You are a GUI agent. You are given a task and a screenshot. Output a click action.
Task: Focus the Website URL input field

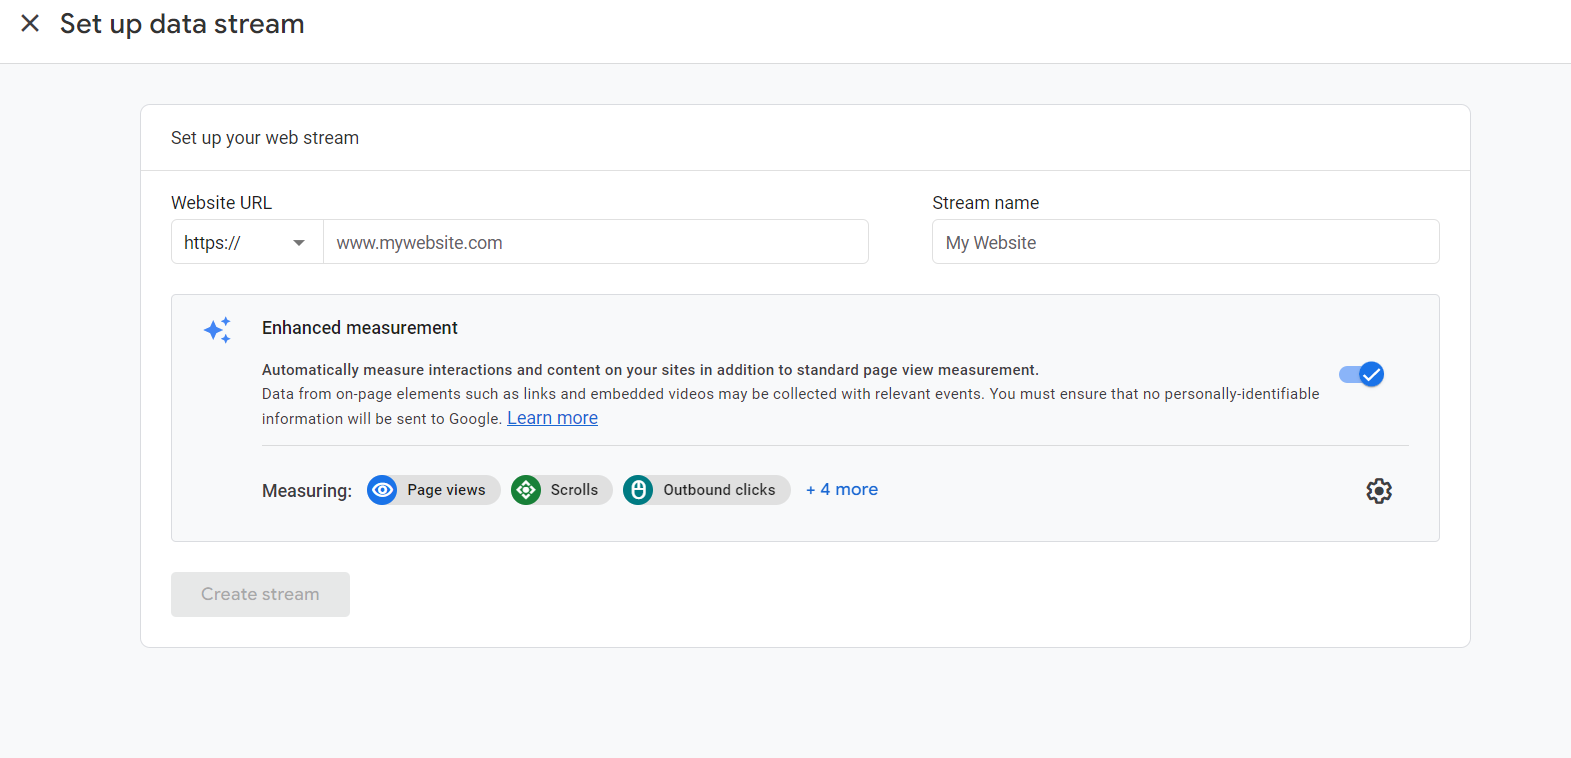(x=595, y=242)
